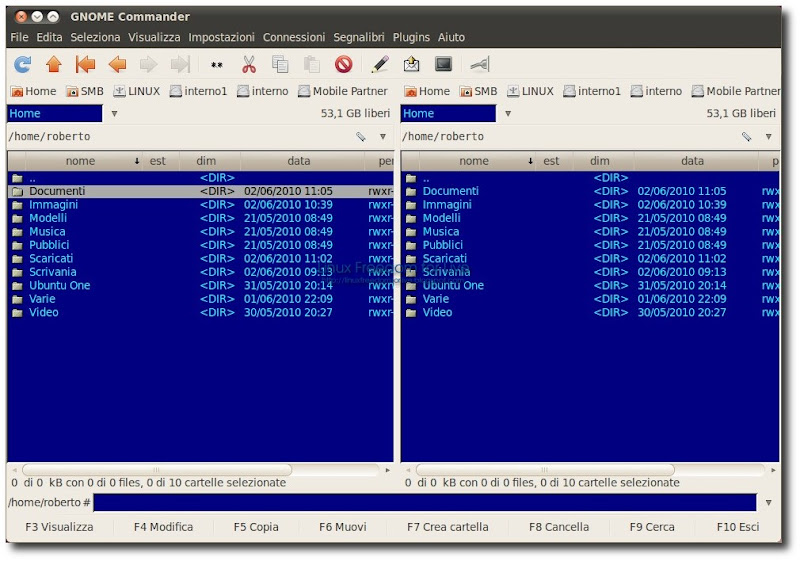Open the Connessioni menu
Viewport: 800px width, 561px height.
[x=294, y=37]
